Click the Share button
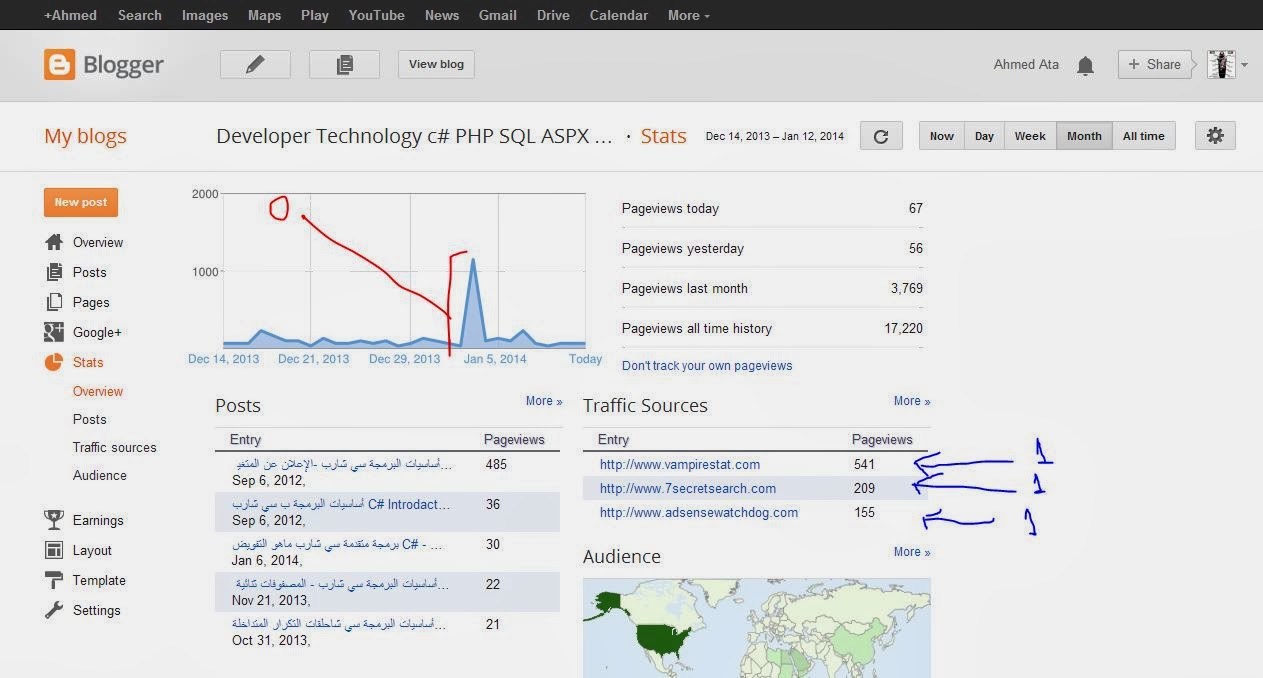The width and height of the screenshot is (1263, 678). click(1155, 64)
